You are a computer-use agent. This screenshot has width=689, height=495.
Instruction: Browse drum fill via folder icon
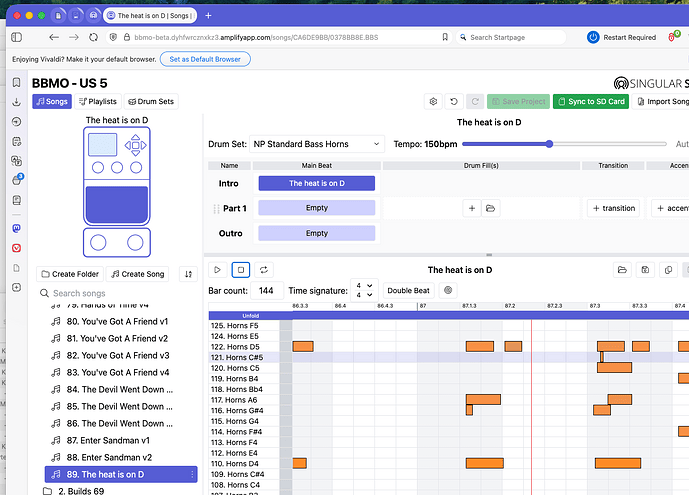pos(491,208)
